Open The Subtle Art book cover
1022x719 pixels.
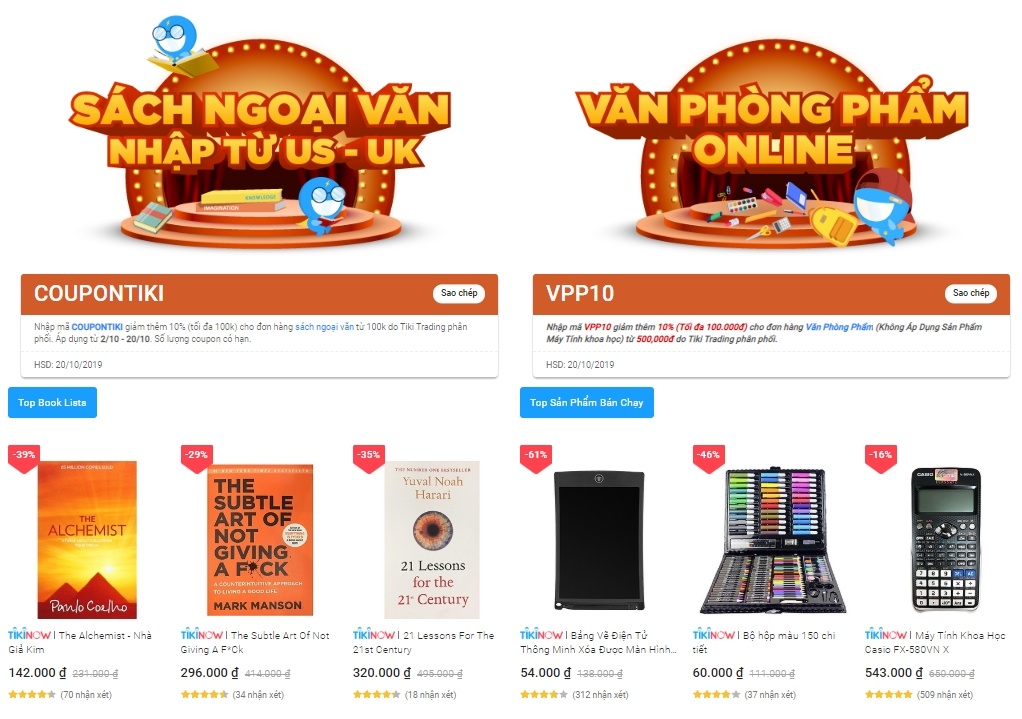260,540
